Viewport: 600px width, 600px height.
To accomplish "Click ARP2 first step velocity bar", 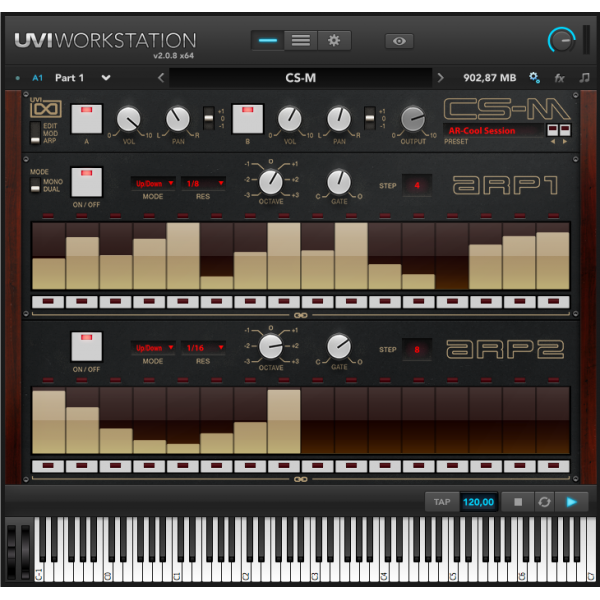I will point(49,422).
